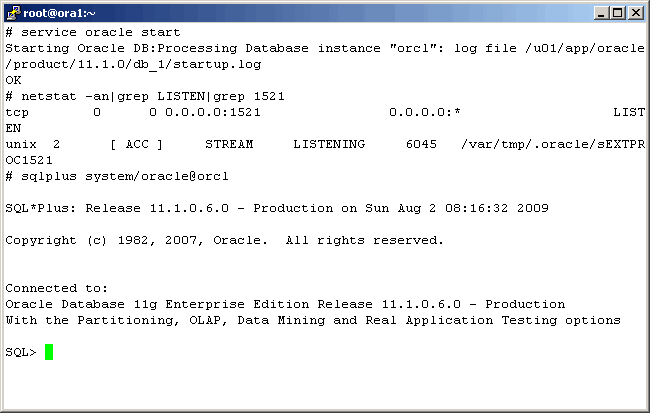This screenshot has width=650, height=413.
Task: Click the 'With the Partitioning, OLAP' options line
Action: [x=312, y=320]
